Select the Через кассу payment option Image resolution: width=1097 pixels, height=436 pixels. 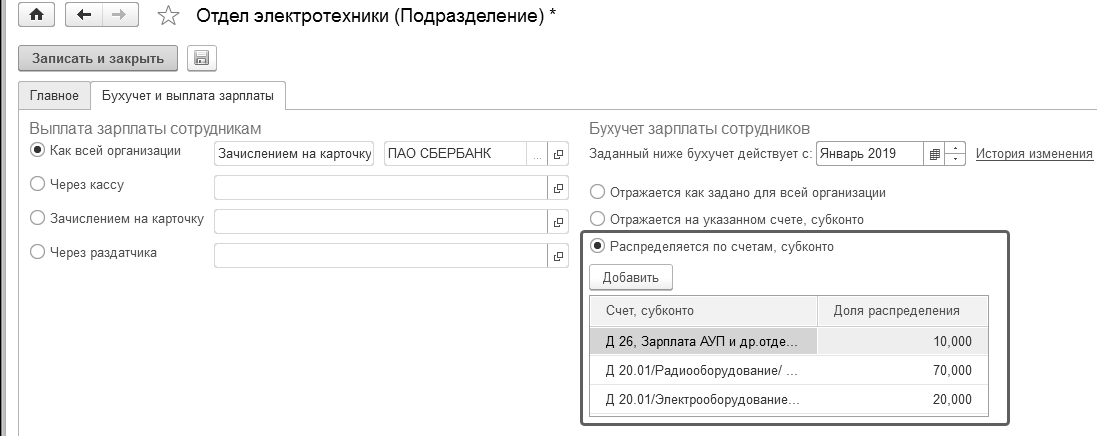coord(38,184)
